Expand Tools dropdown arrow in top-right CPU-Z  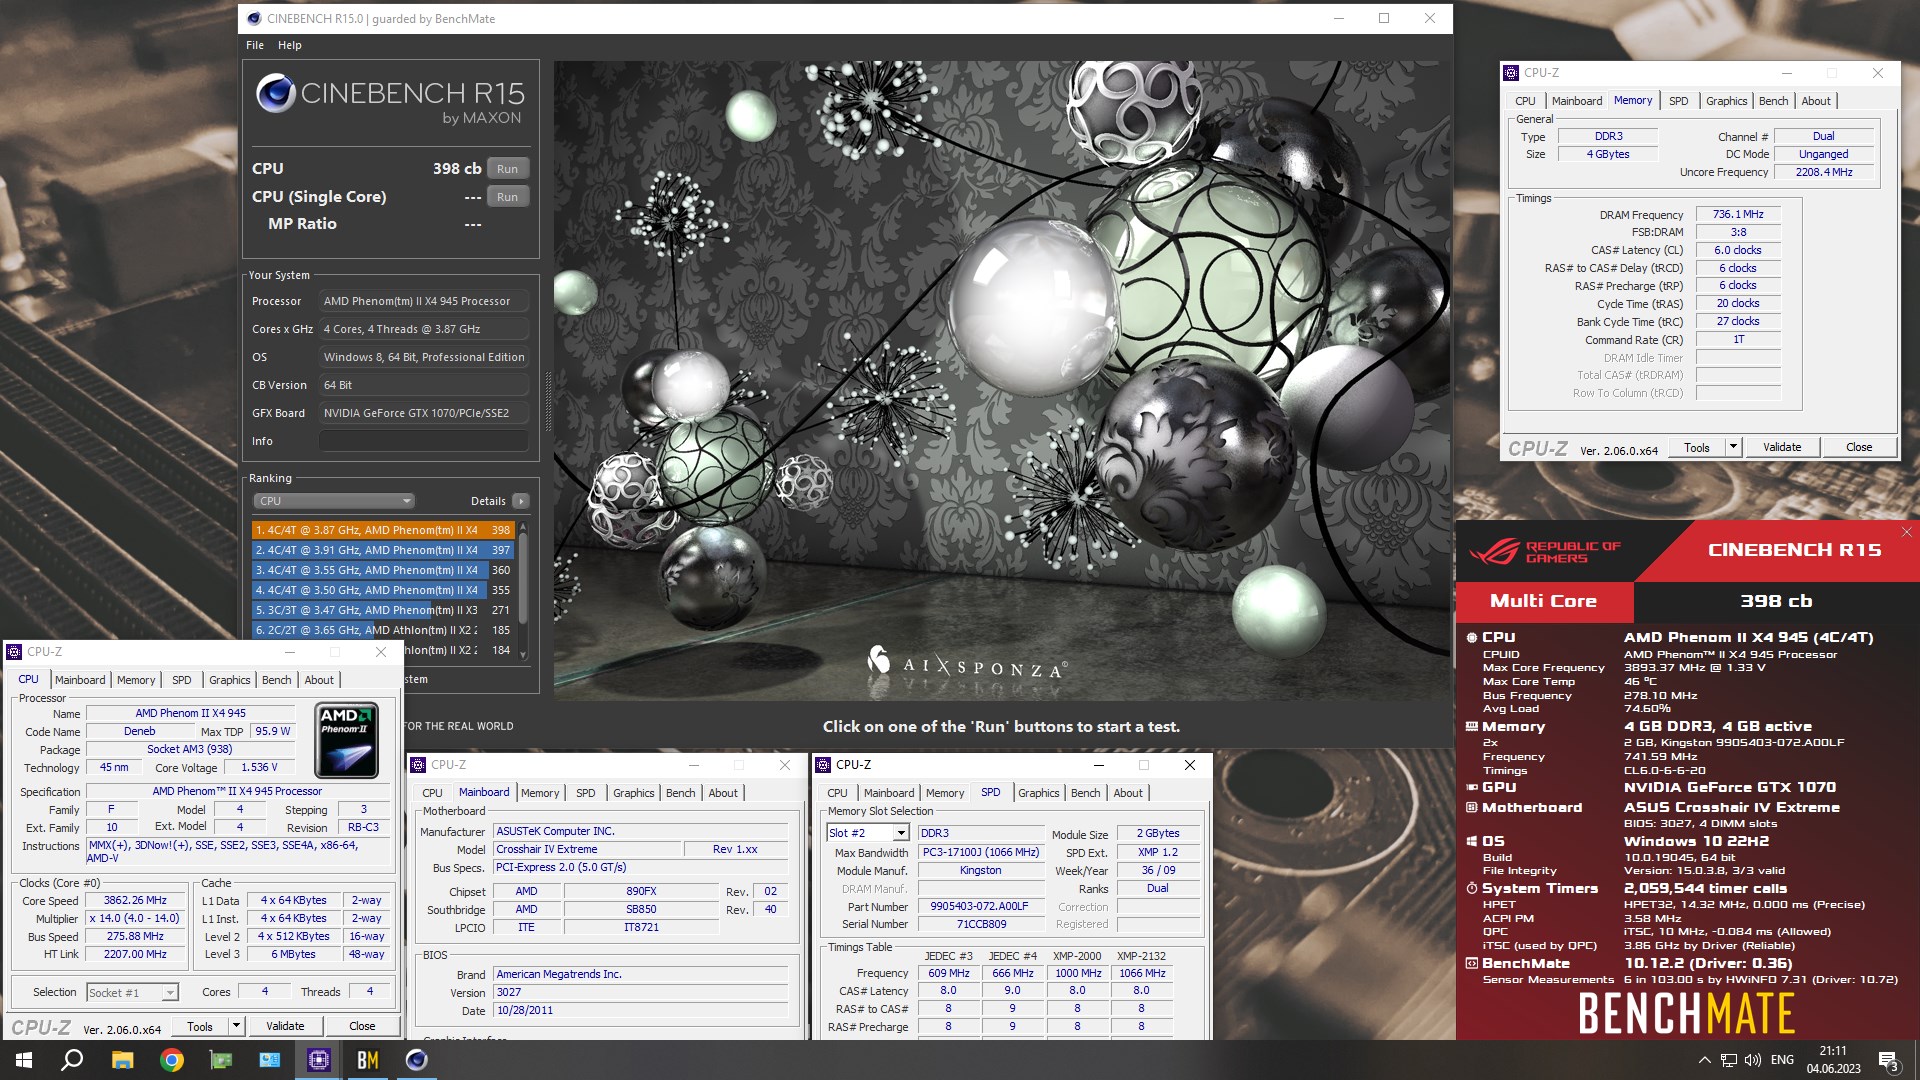(1733, 447)
